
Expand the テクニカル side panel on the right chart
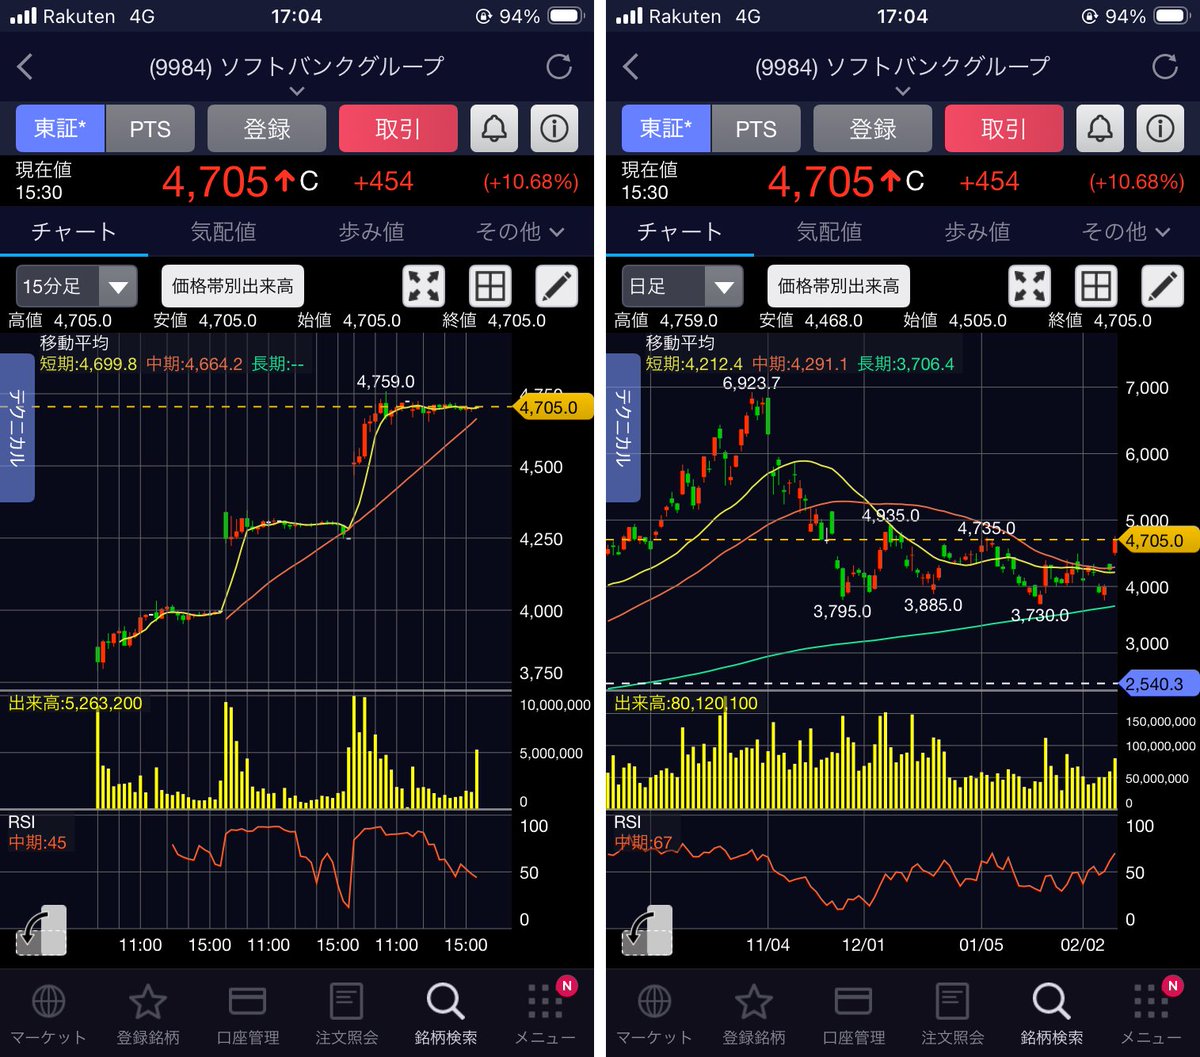(623, 429)
